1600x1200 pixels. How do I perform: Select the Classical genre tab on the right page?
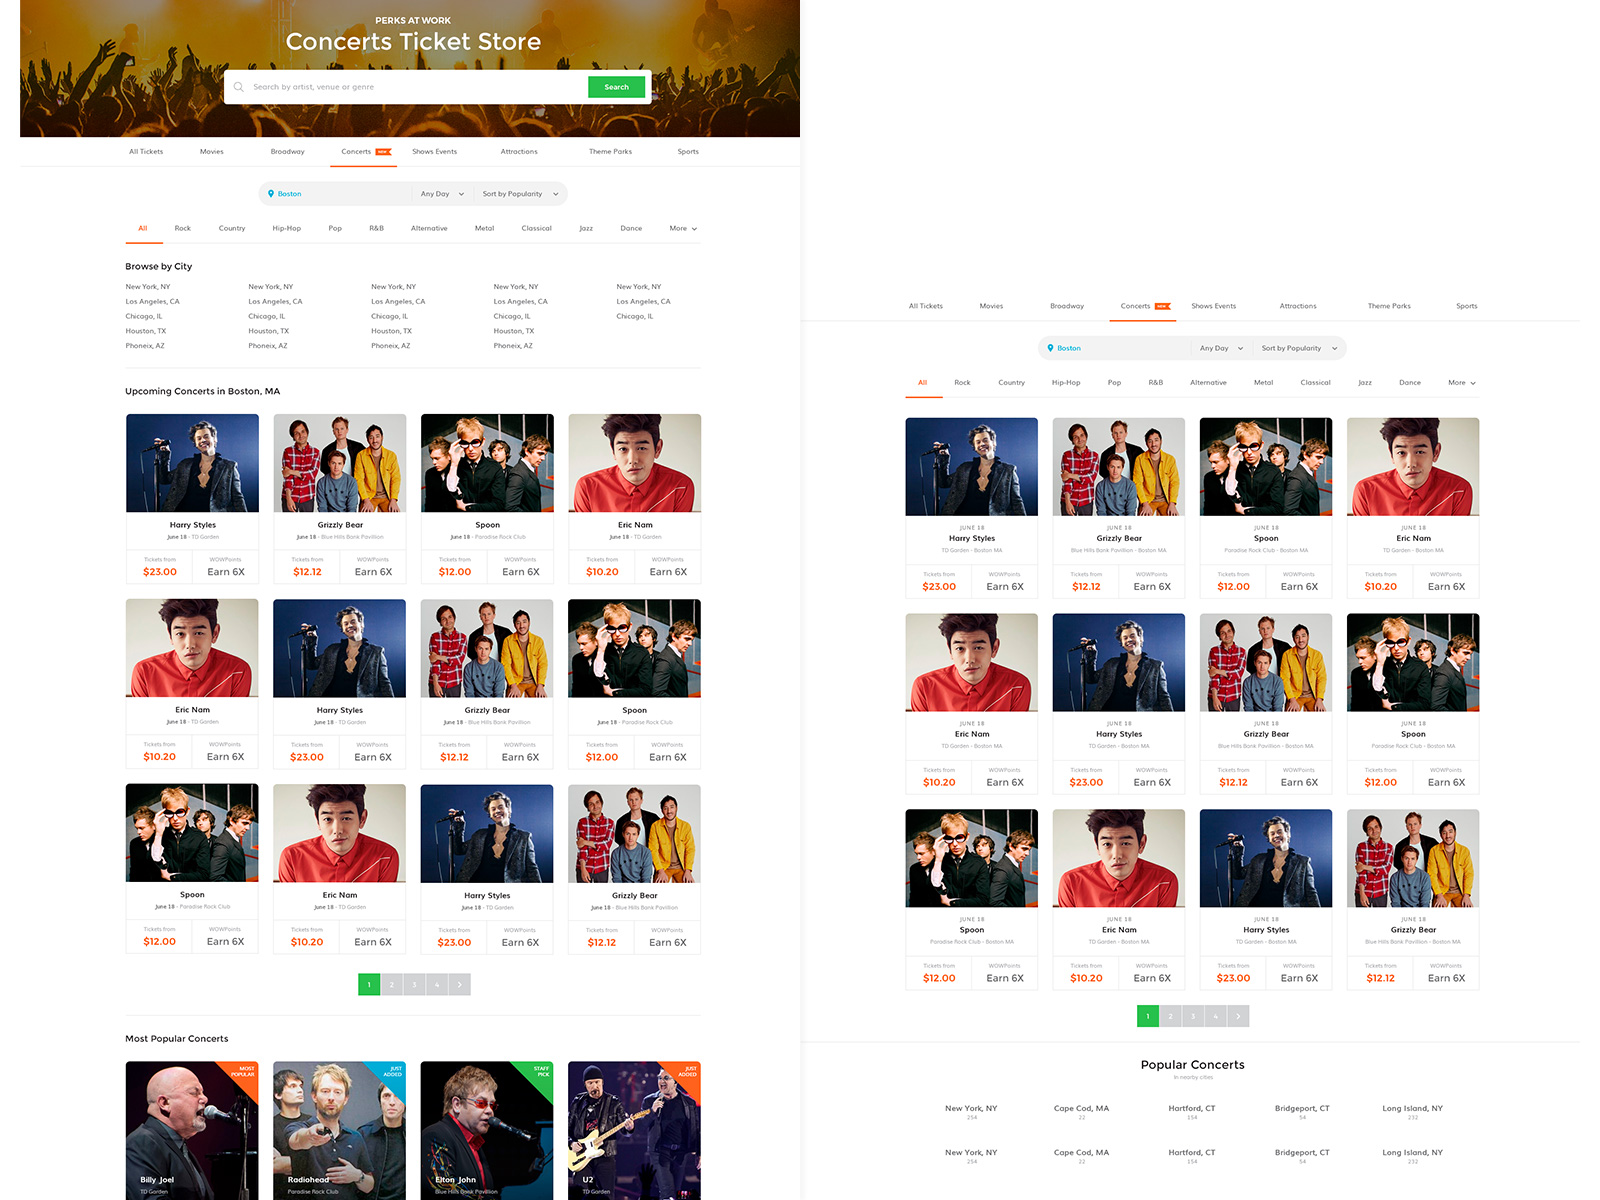[x=1315, y=383]
